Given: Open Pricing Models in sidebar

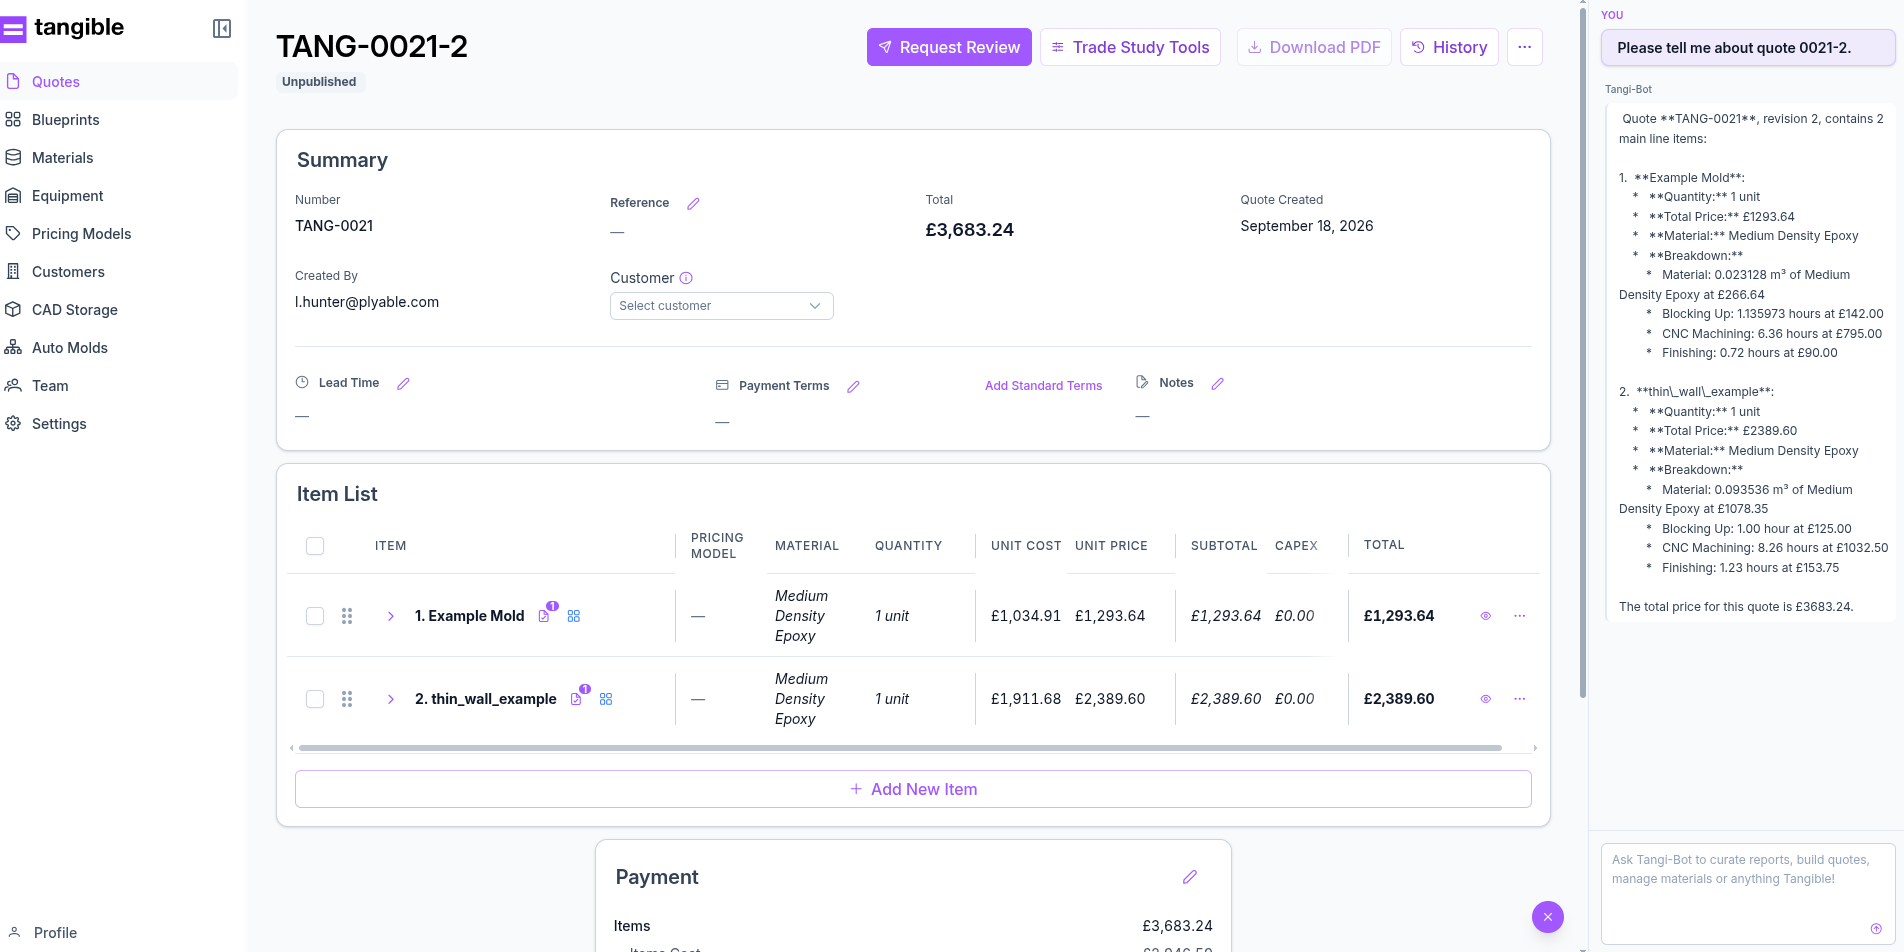Looking at the screenshot, I should pos(81,234).
